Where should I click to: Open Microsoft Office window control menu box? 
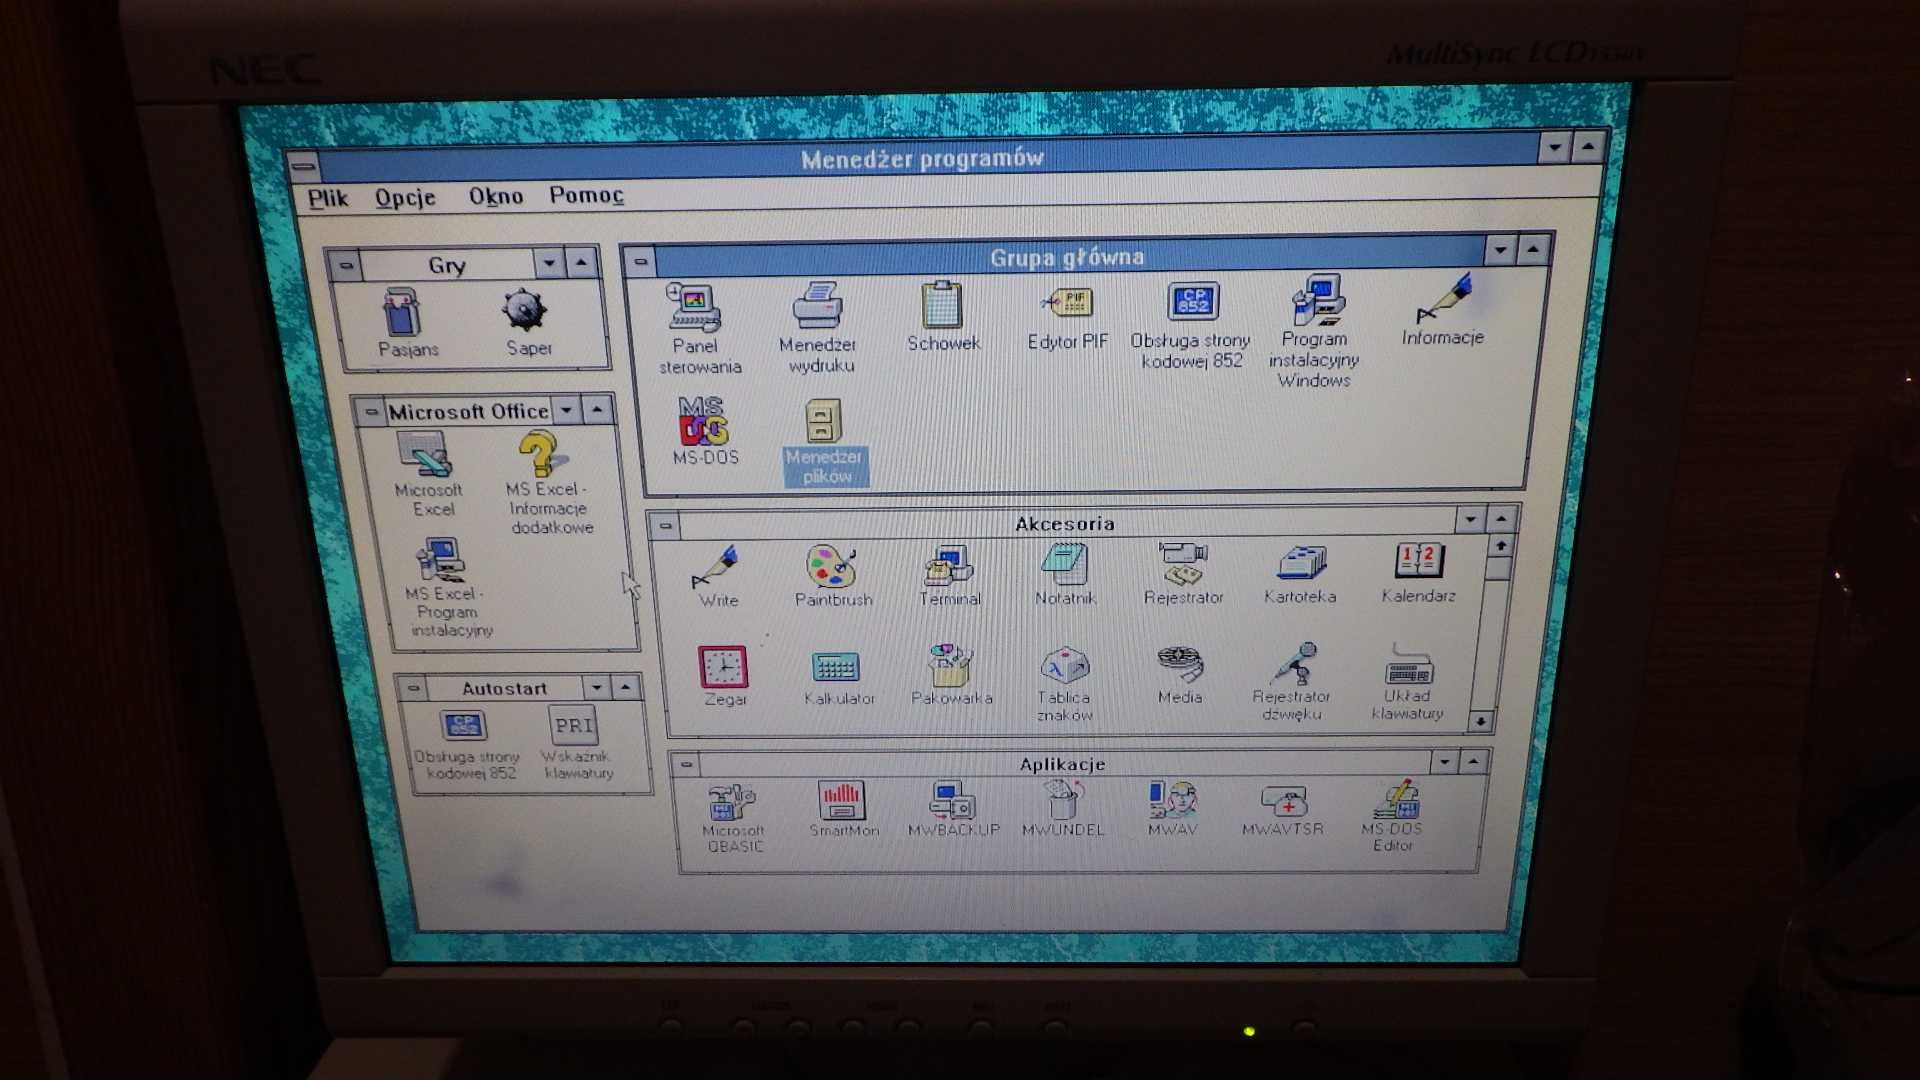370,411
